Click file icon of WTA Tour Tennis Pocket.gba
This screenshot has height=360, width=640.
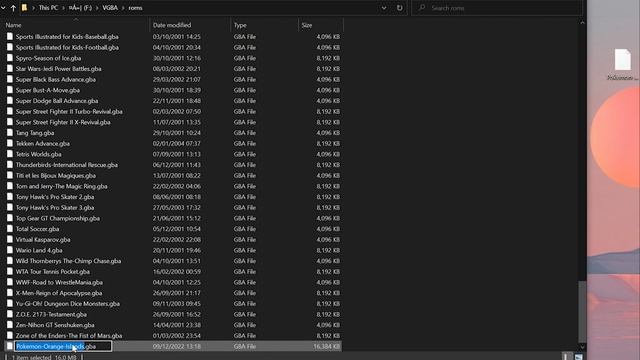pyautogui.click(x=10, y=271)
